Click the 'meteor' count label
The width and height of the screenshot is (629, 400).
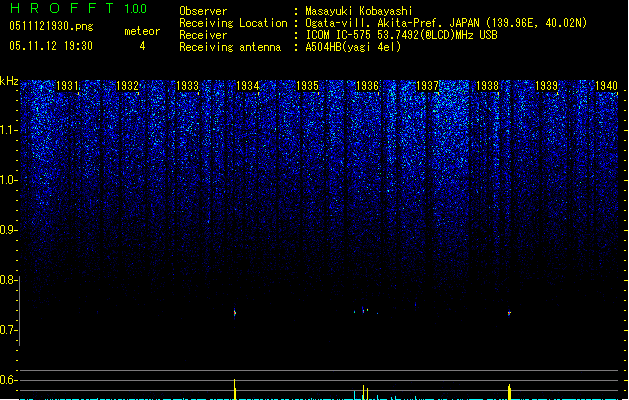pos(142,31)
